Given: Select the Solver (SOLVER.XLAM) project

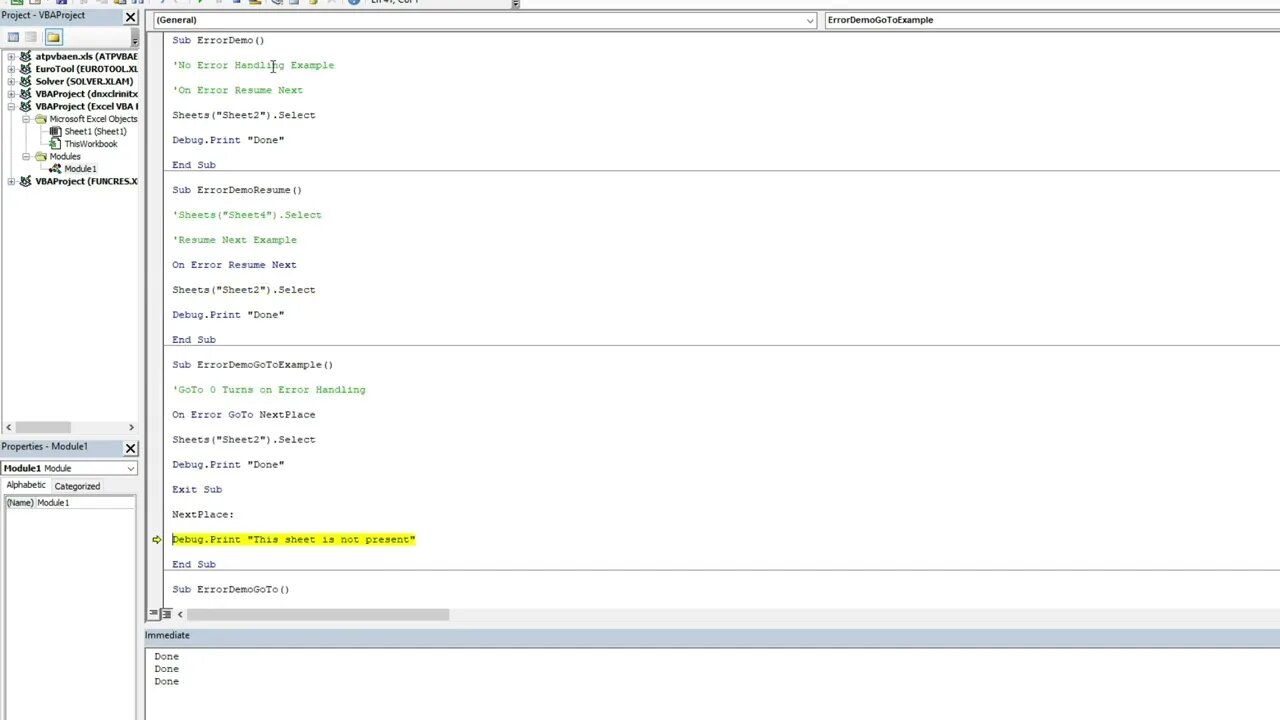Looking at the screenshot, I should click(x=84, y=82).
